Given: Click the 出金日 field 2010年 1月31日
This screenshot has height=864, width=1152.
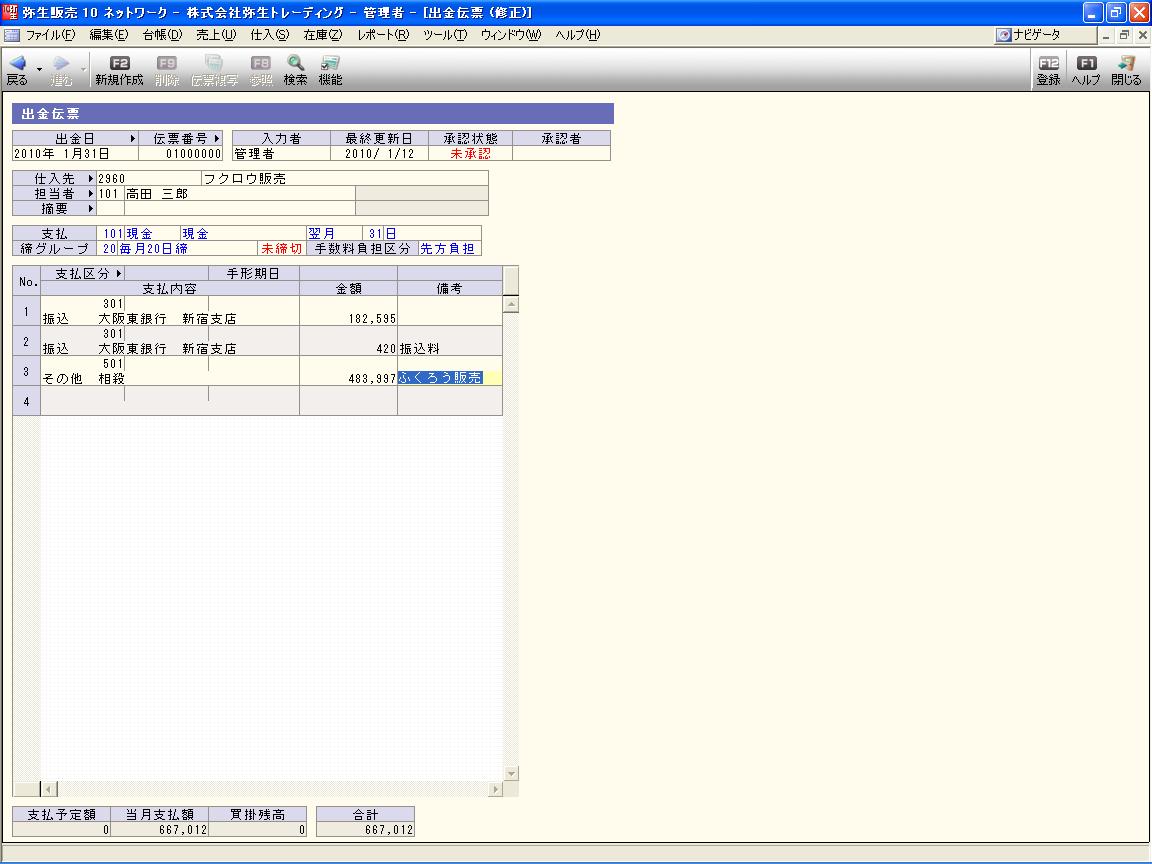Looking at the screenshot, I should click(x=75, y=154).
